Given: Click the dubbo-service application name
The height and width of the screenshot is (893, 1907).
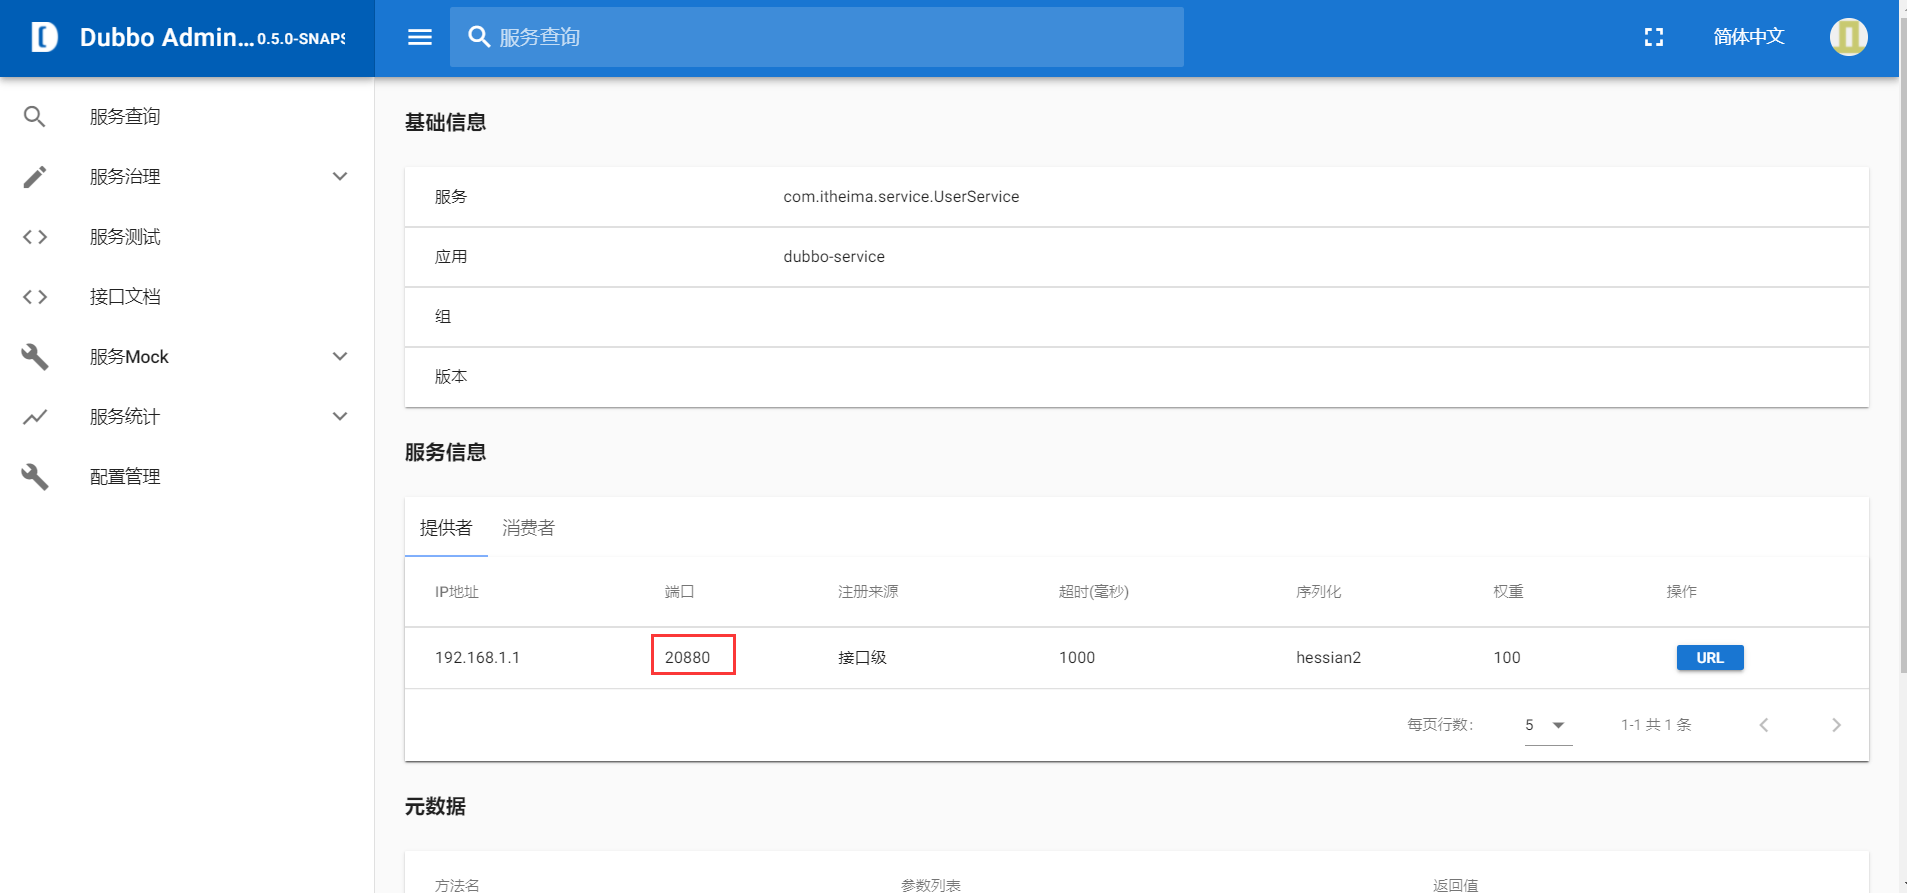Looking at the screenshot, I should 834,257.
